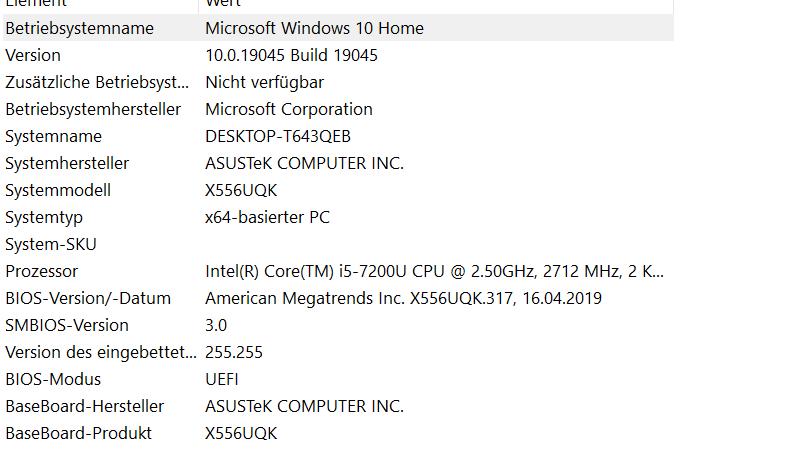This screenshot has height=450, width=798.
Task: Click the DESKTOP-T643QEB value
Action: 278,136
